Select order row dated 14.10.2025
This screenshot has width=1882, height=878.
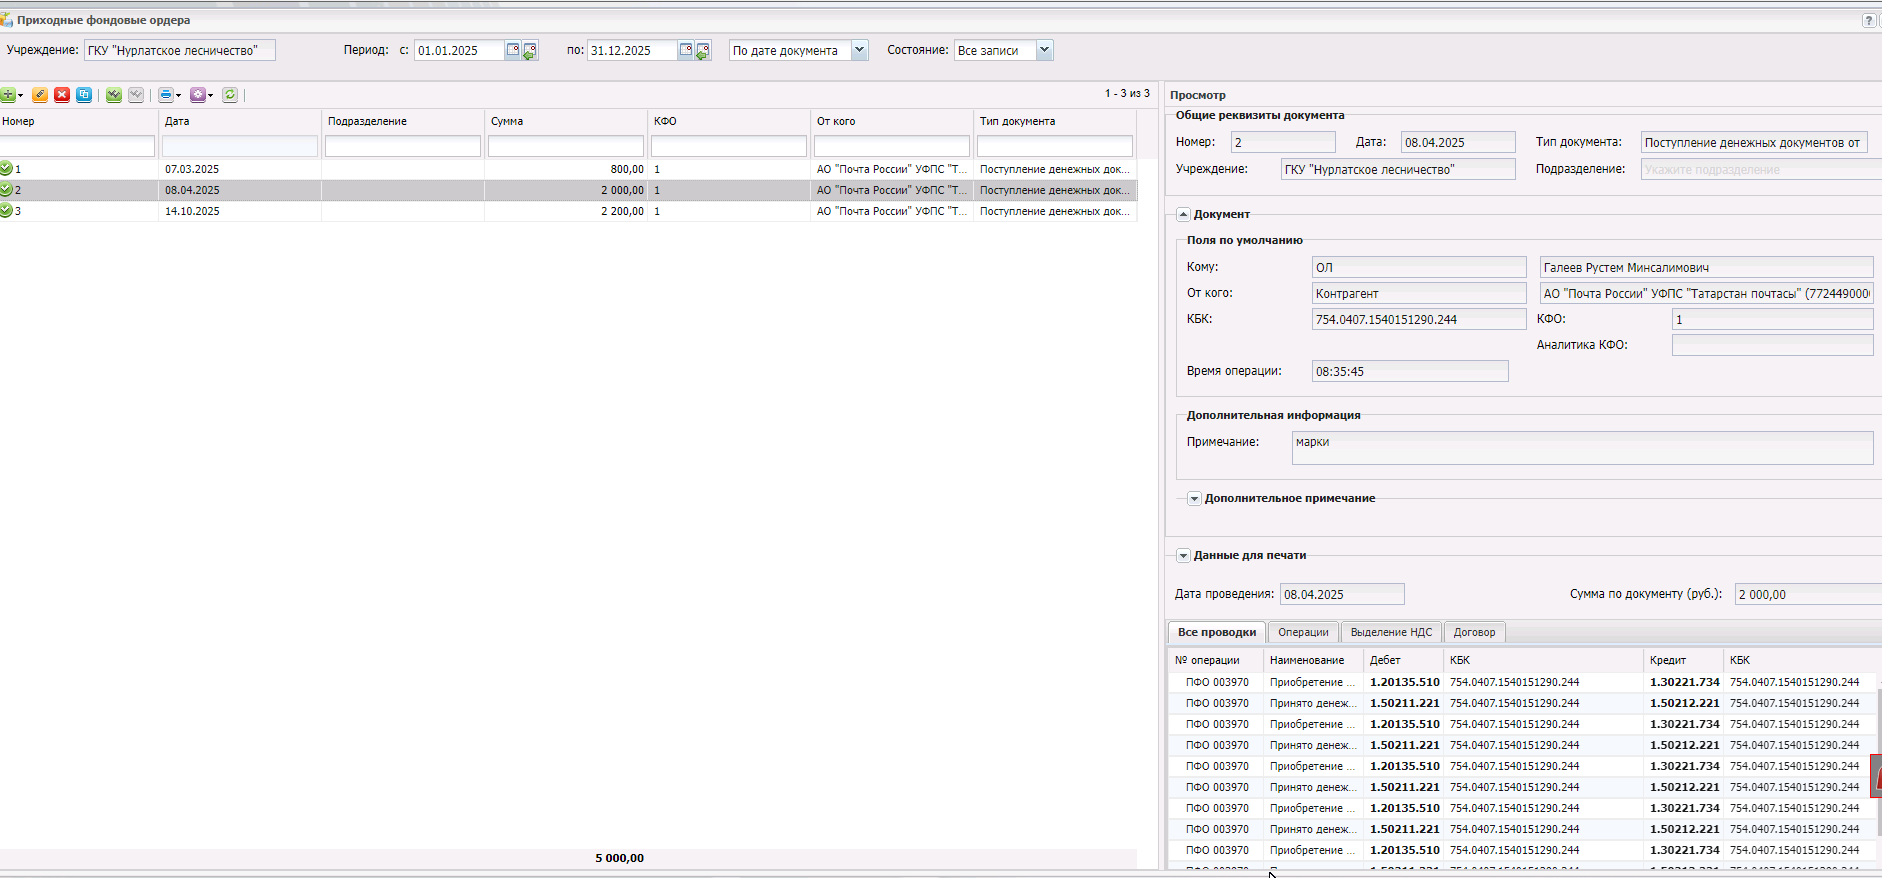pyautogui.click(x=192, y=211)
